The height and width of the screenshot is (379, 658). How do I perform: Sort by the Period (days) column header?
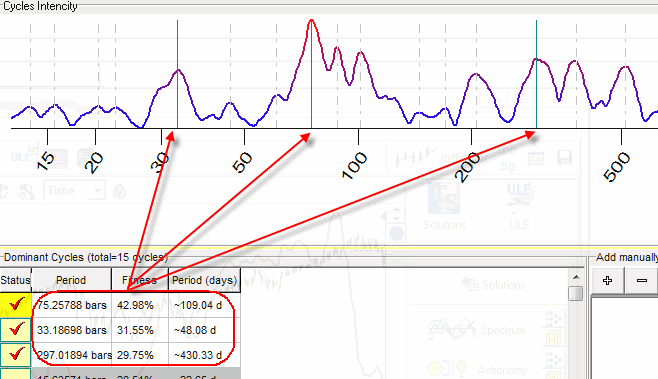[x=204, y=280]
